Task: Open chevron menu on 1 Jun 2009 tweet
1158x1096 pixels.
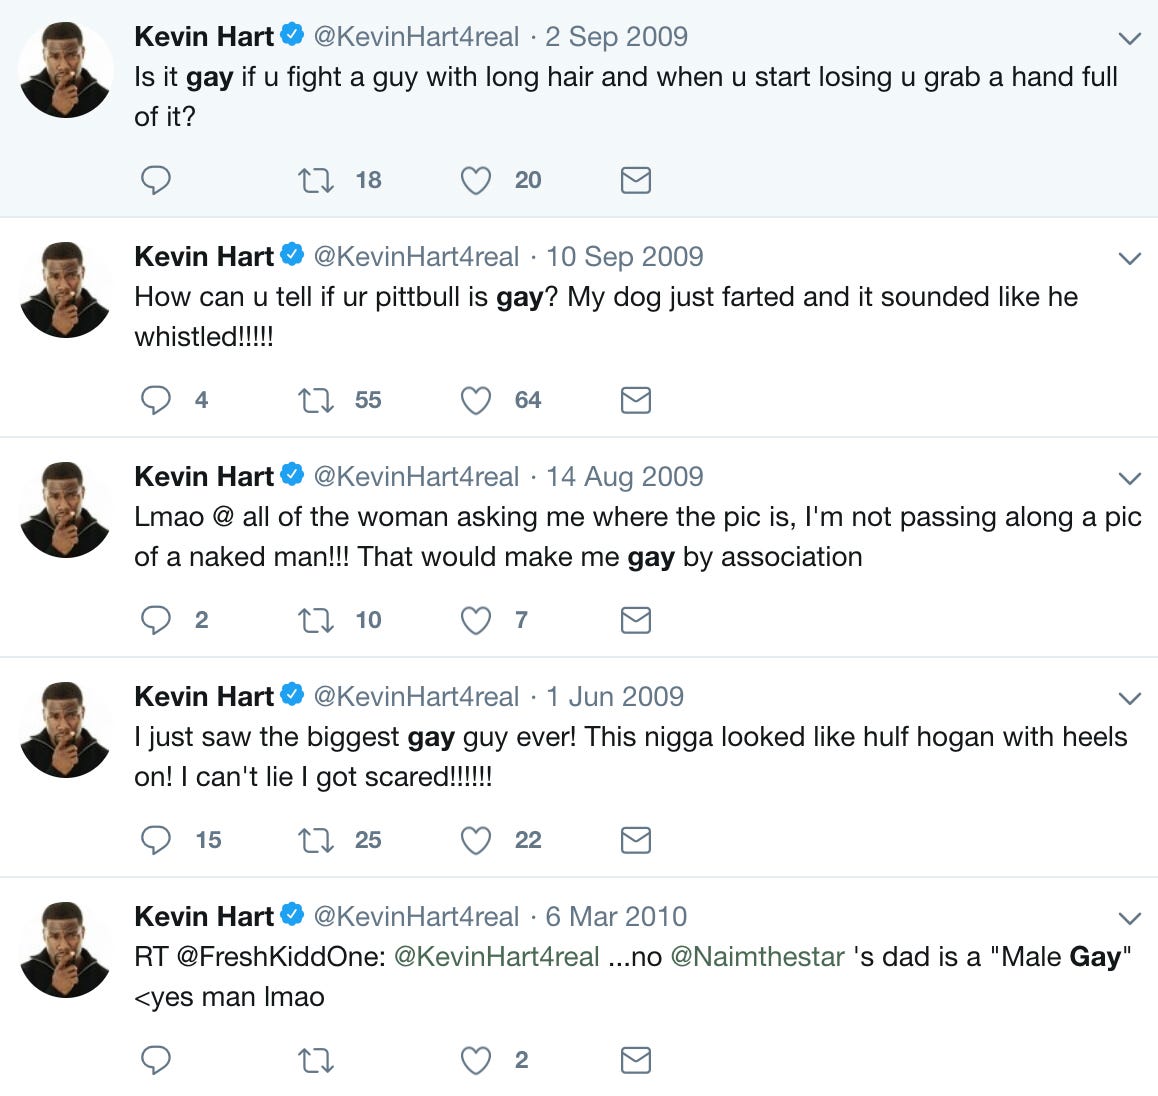Action: pyautogui.click(x=1130, y=699)
